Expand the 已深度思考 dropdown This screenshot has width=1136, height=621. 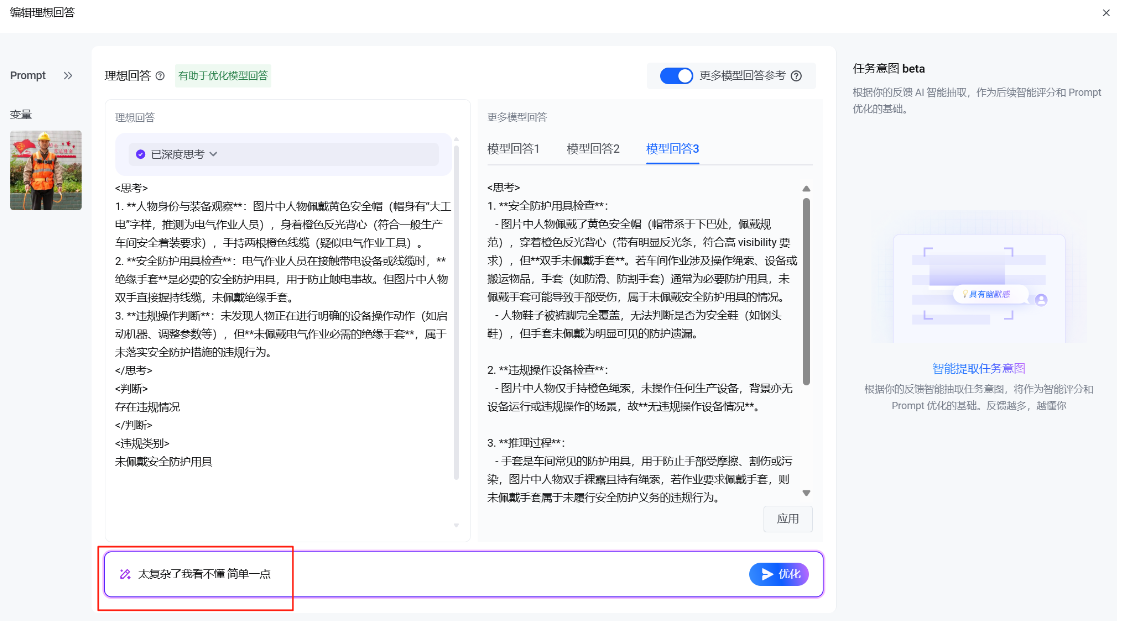coord(213,154)
